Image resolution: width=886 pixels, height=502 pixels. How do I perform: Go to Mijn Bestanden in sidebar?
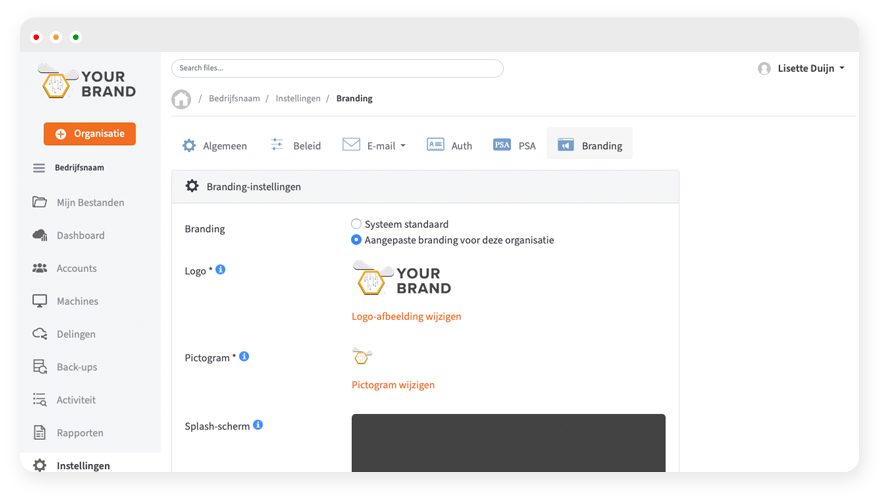(x=90, y=202)
